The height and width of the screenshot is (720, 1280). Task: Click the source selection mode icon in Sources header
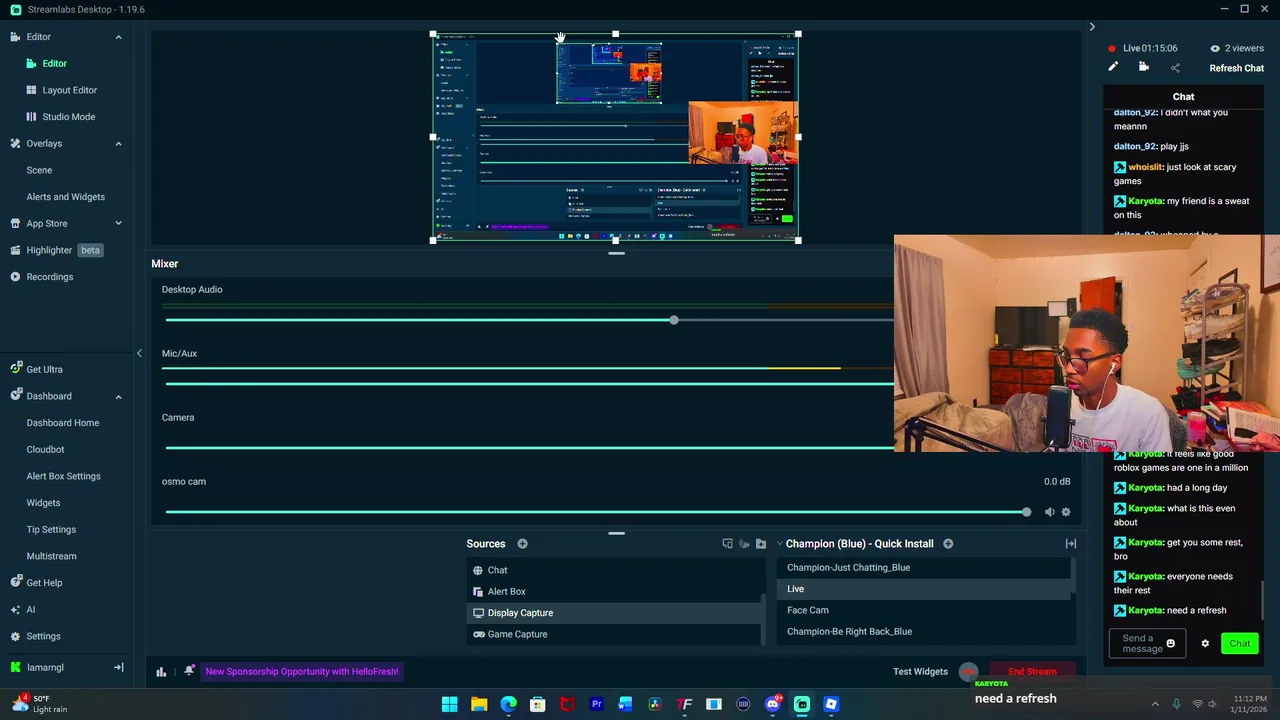coord(727,544)
